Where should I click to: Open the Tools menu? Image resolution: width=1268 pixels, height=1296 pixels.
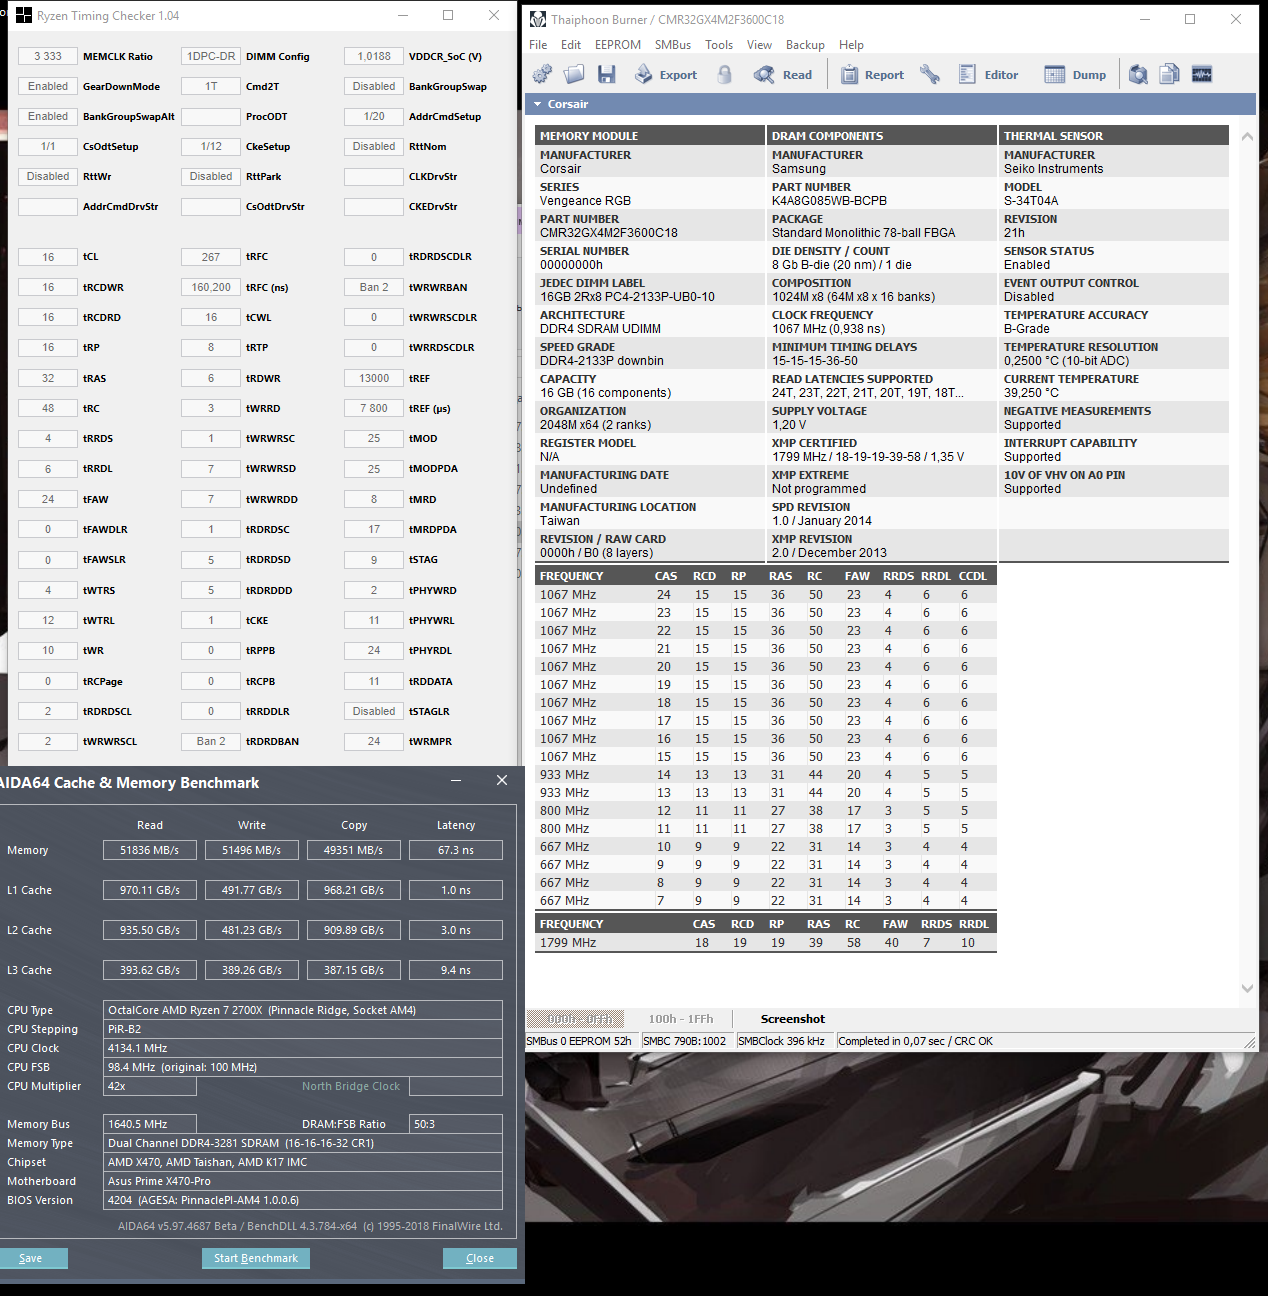click(719, 45)
